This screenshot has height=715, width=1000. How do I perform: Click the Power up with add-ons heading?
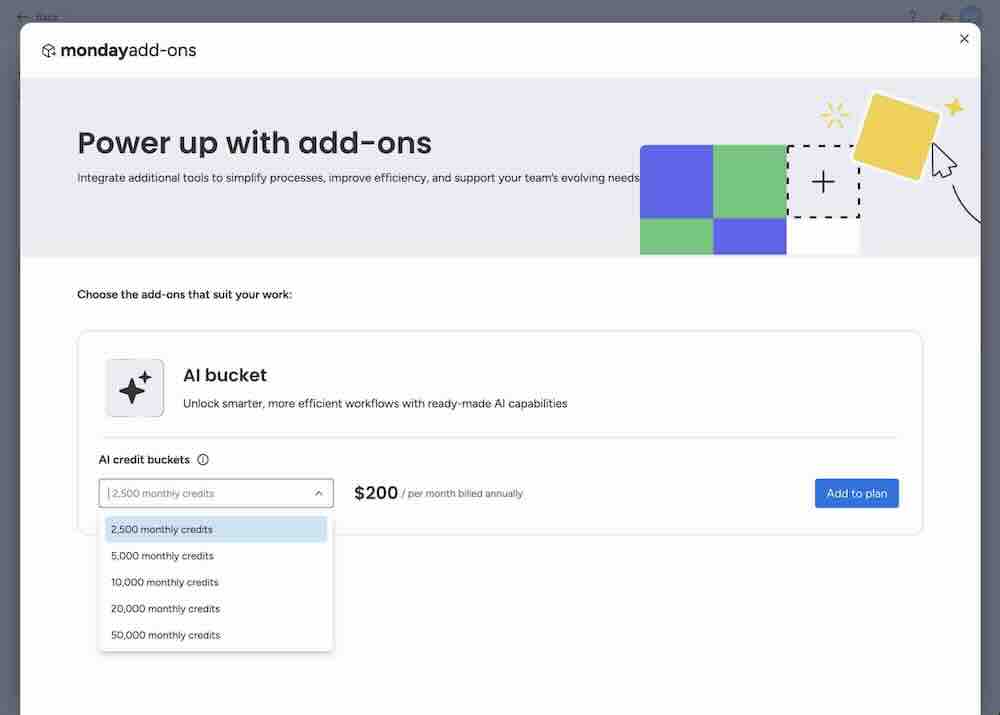pyautogui.click(x=254, y=143)
